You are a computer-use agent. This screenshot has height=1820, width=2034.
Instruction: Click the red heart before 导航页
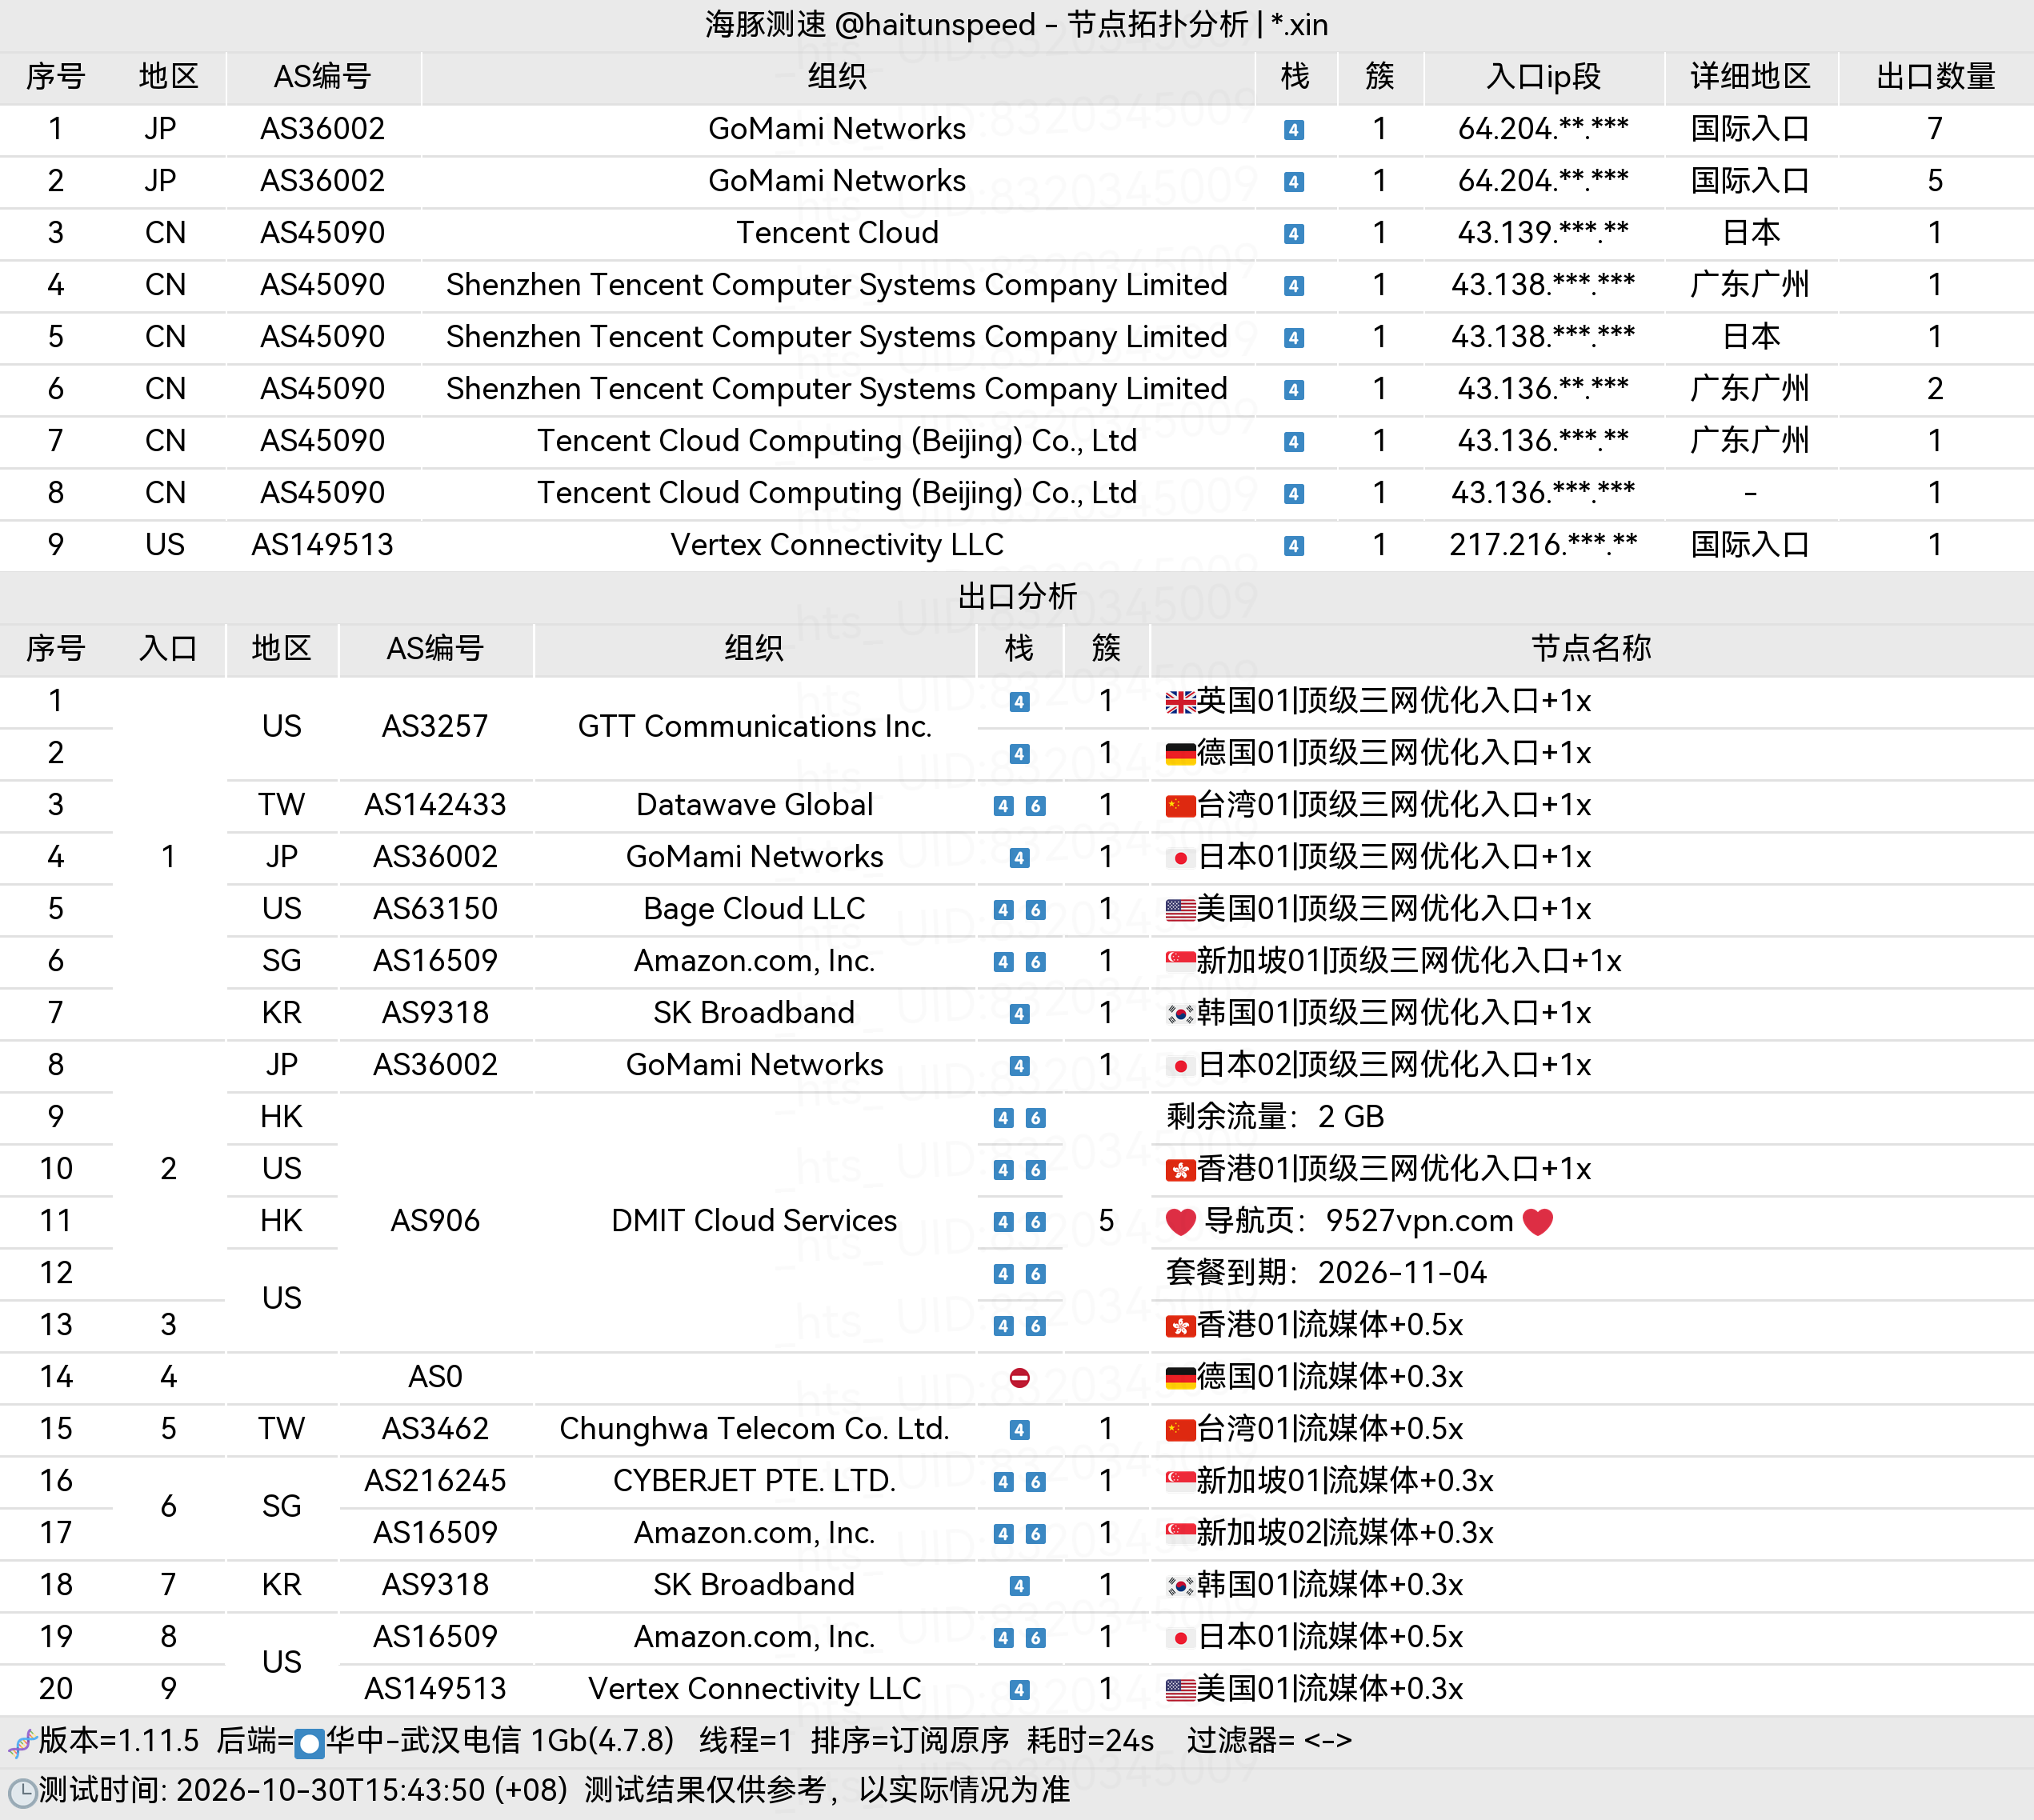click(1180, 1222)
